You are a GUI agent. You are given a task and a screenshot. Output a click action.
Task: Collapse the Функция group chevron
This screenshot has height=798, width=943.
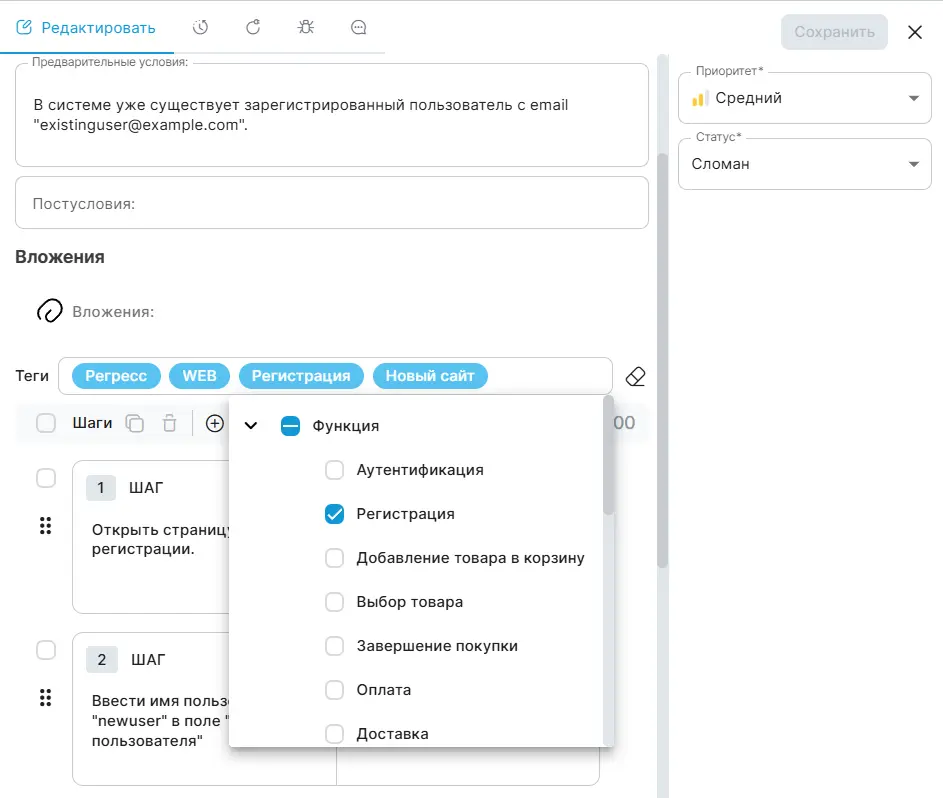pos(251,426)
